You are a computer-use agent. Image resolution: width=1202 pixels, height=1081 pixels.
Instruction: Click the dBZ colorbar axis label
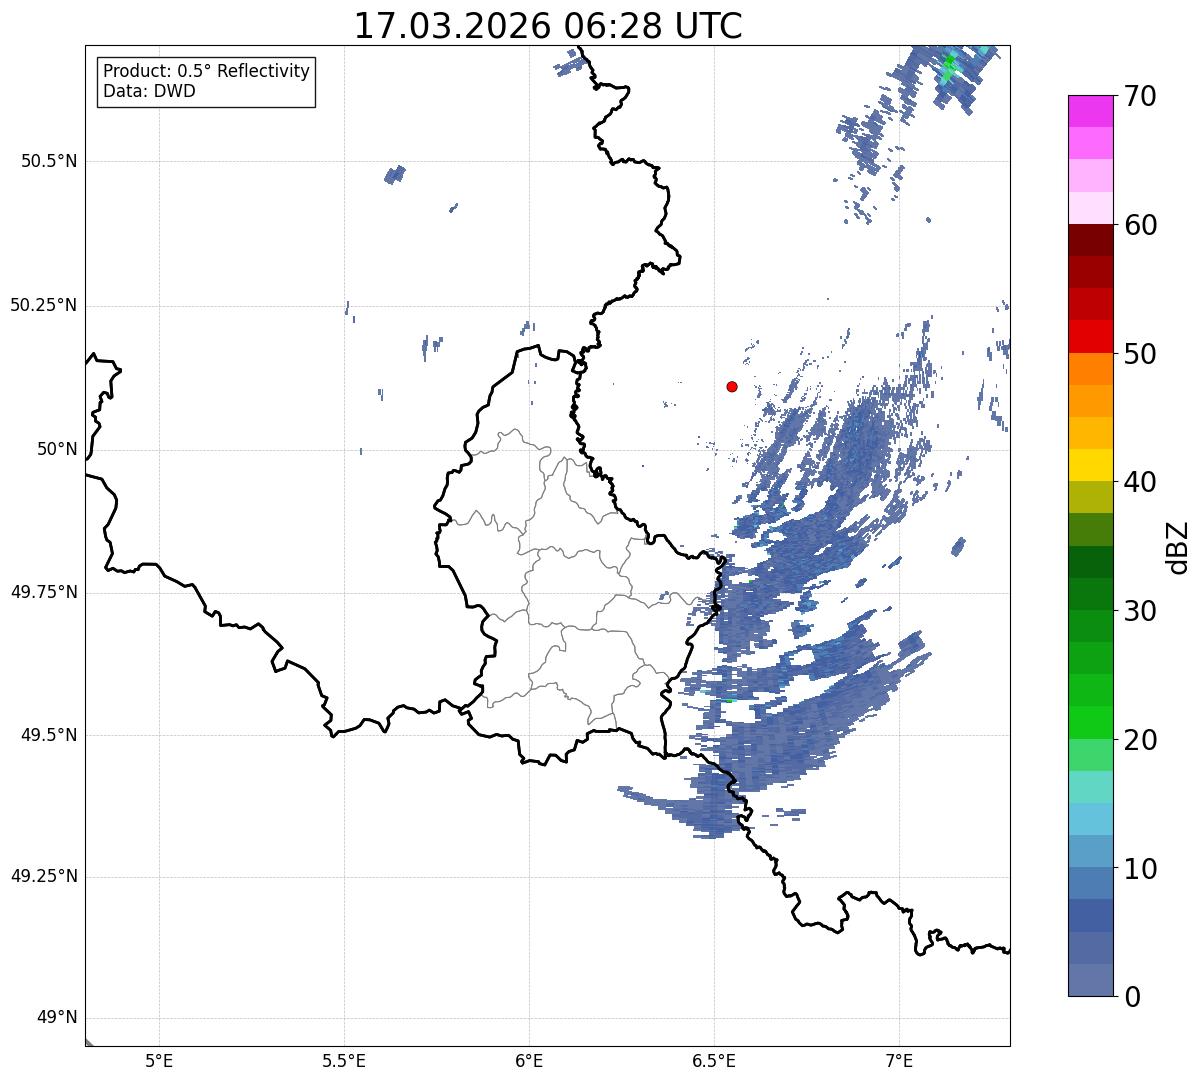[1178, 546]
